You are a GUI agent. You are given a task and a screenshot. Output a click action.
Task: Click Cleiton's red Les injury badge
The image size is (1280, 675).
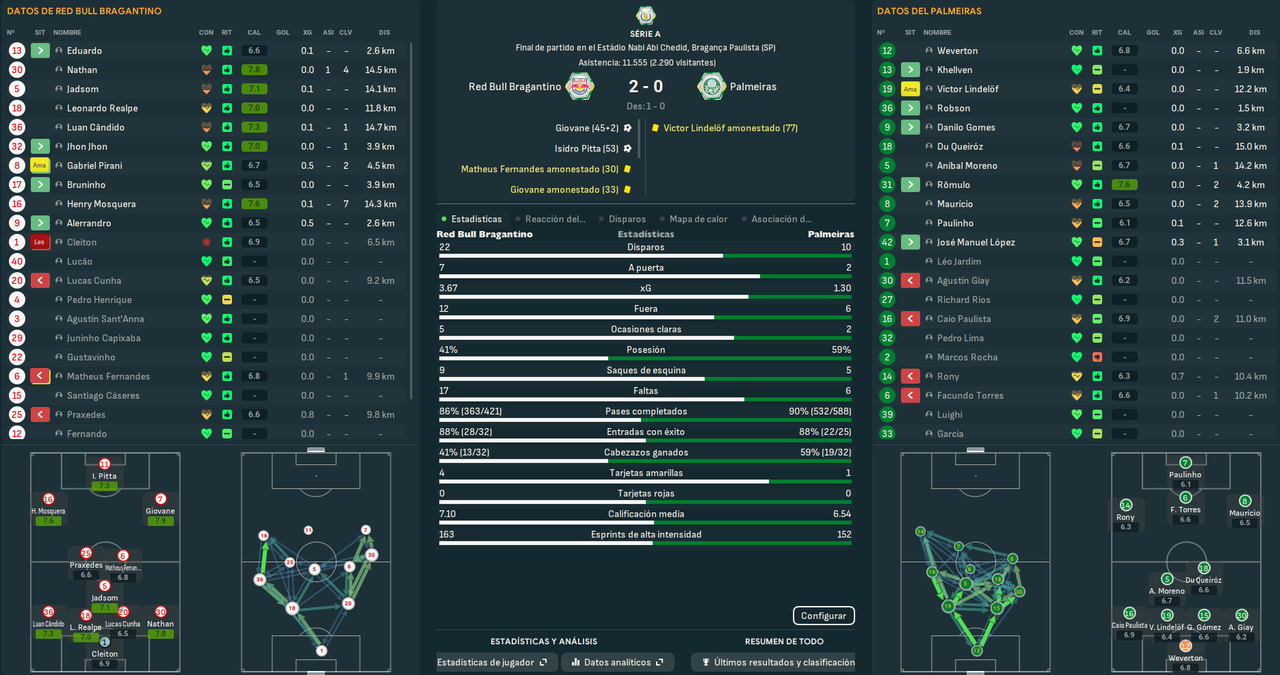(40, 242)
